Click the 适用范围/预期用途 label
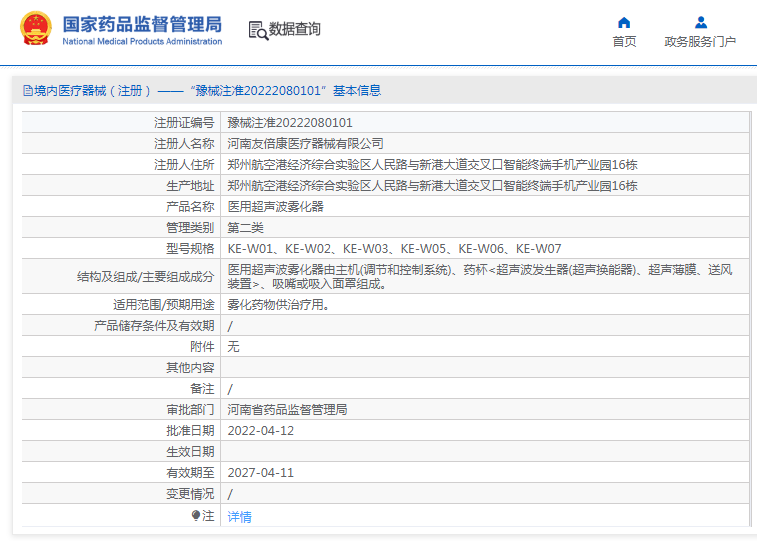The height and width of the screenshot is (541, 757). [164, 305]
